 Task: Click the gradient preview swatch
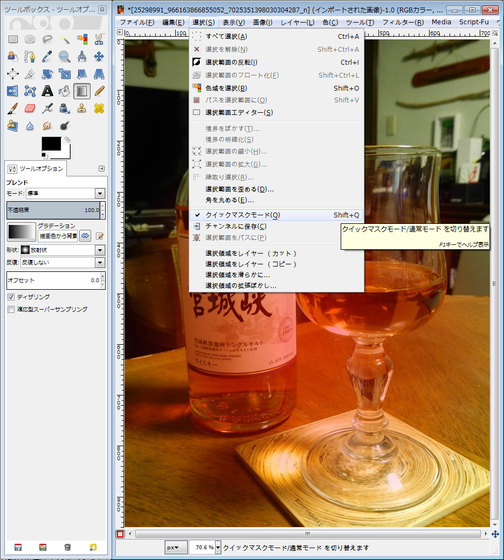(x=21, y=232)
